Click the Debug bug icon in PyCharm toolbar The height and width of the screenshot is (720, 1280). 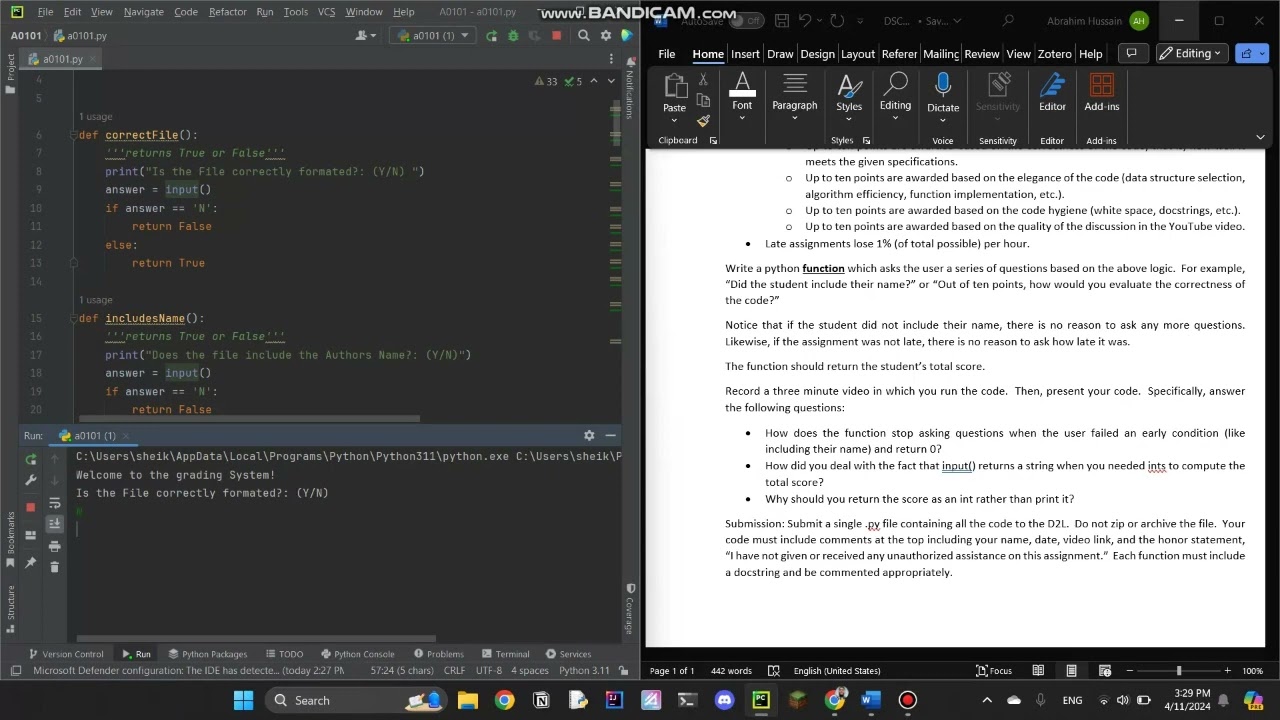[513, 36]
